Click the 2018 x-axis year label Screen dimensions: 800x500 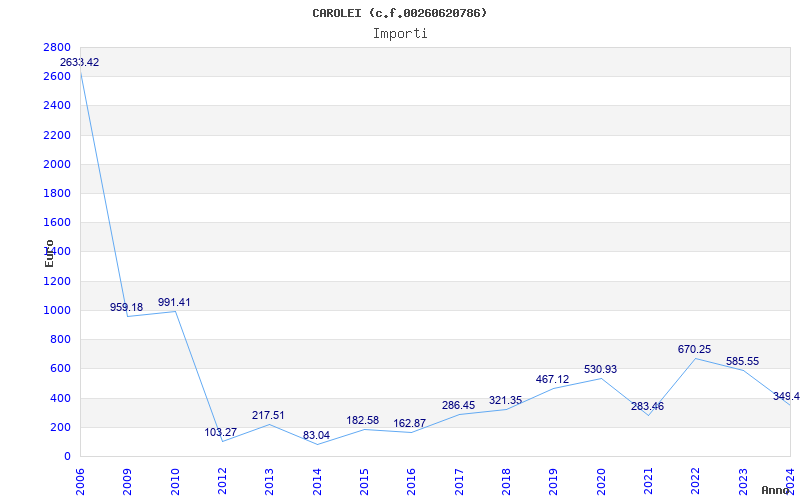tap(506, 482)
